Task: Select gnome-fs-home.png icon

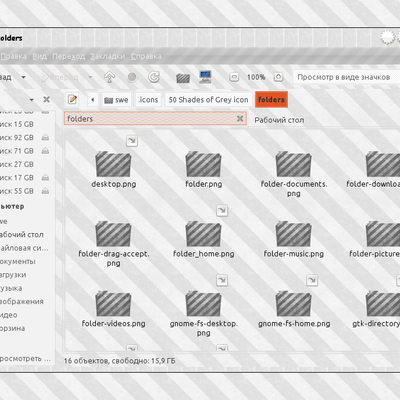Action: (x=293, y=304)
